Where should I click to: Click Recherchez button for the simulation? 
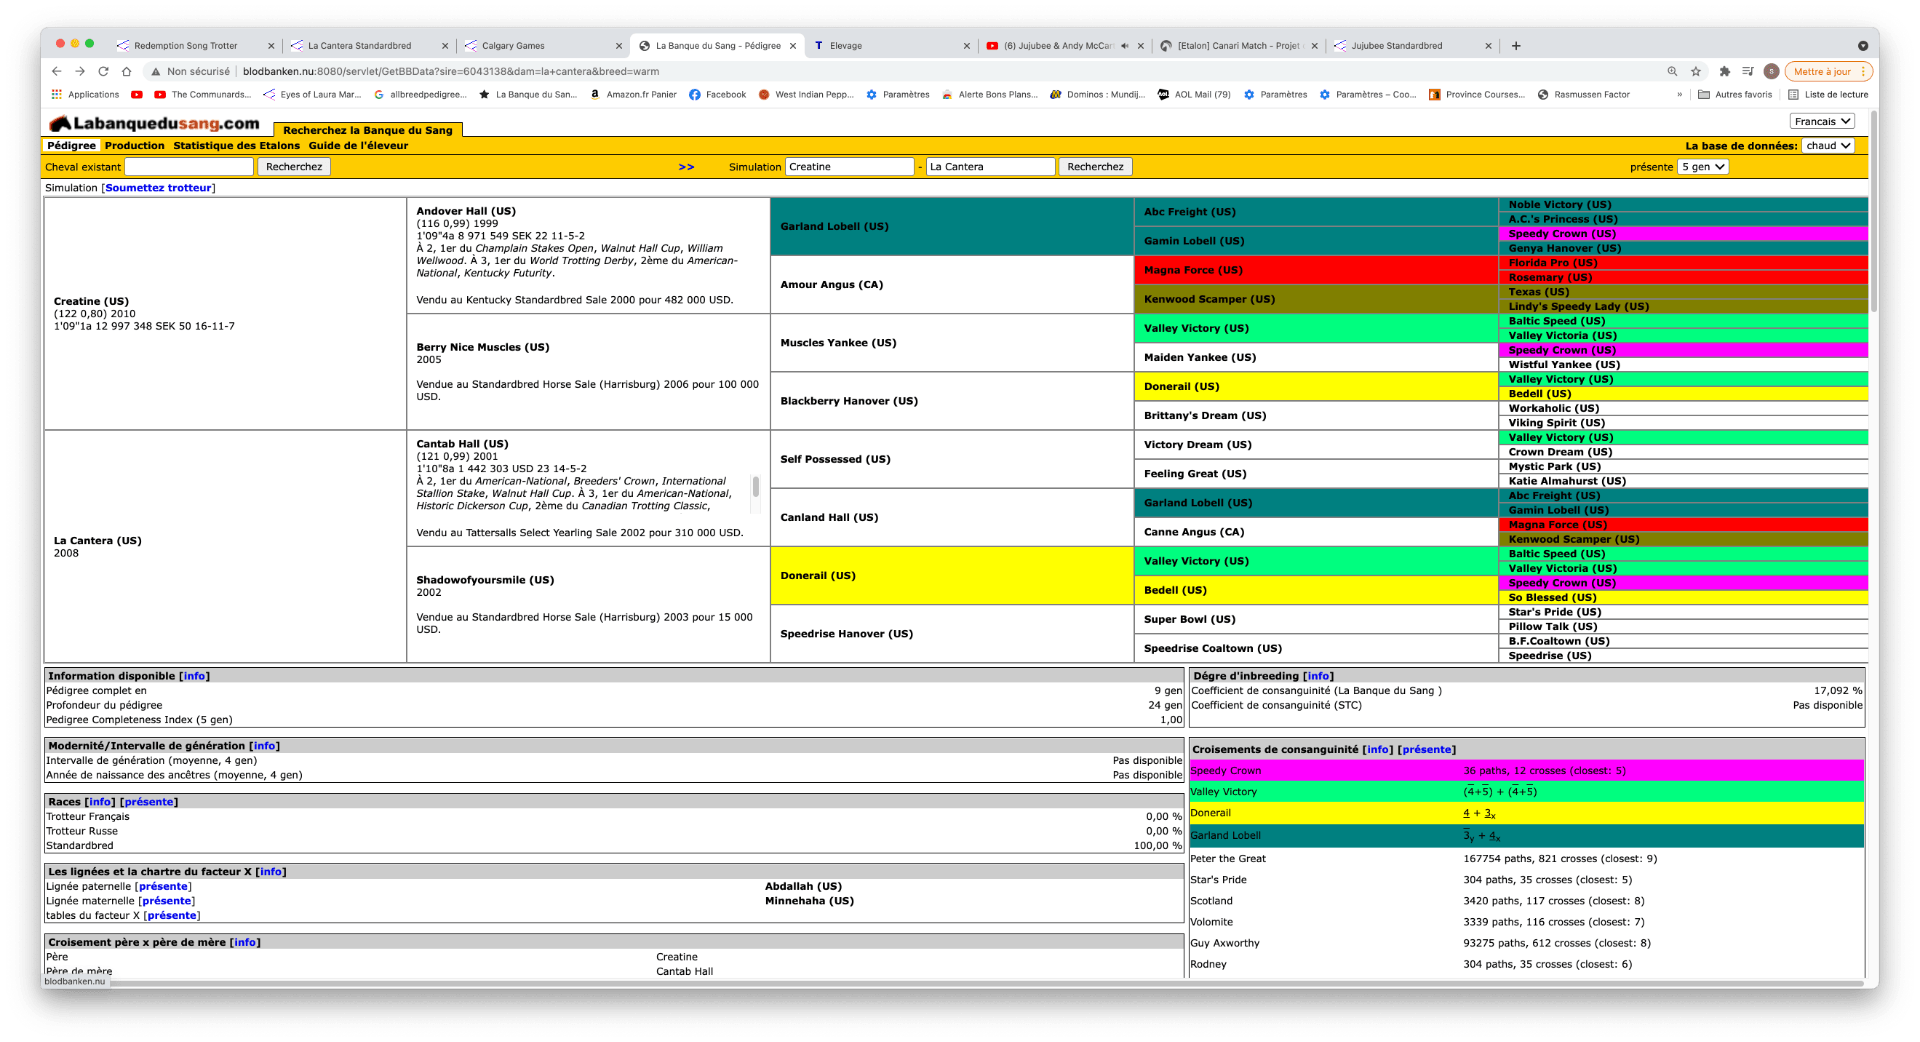[1095, 167]
